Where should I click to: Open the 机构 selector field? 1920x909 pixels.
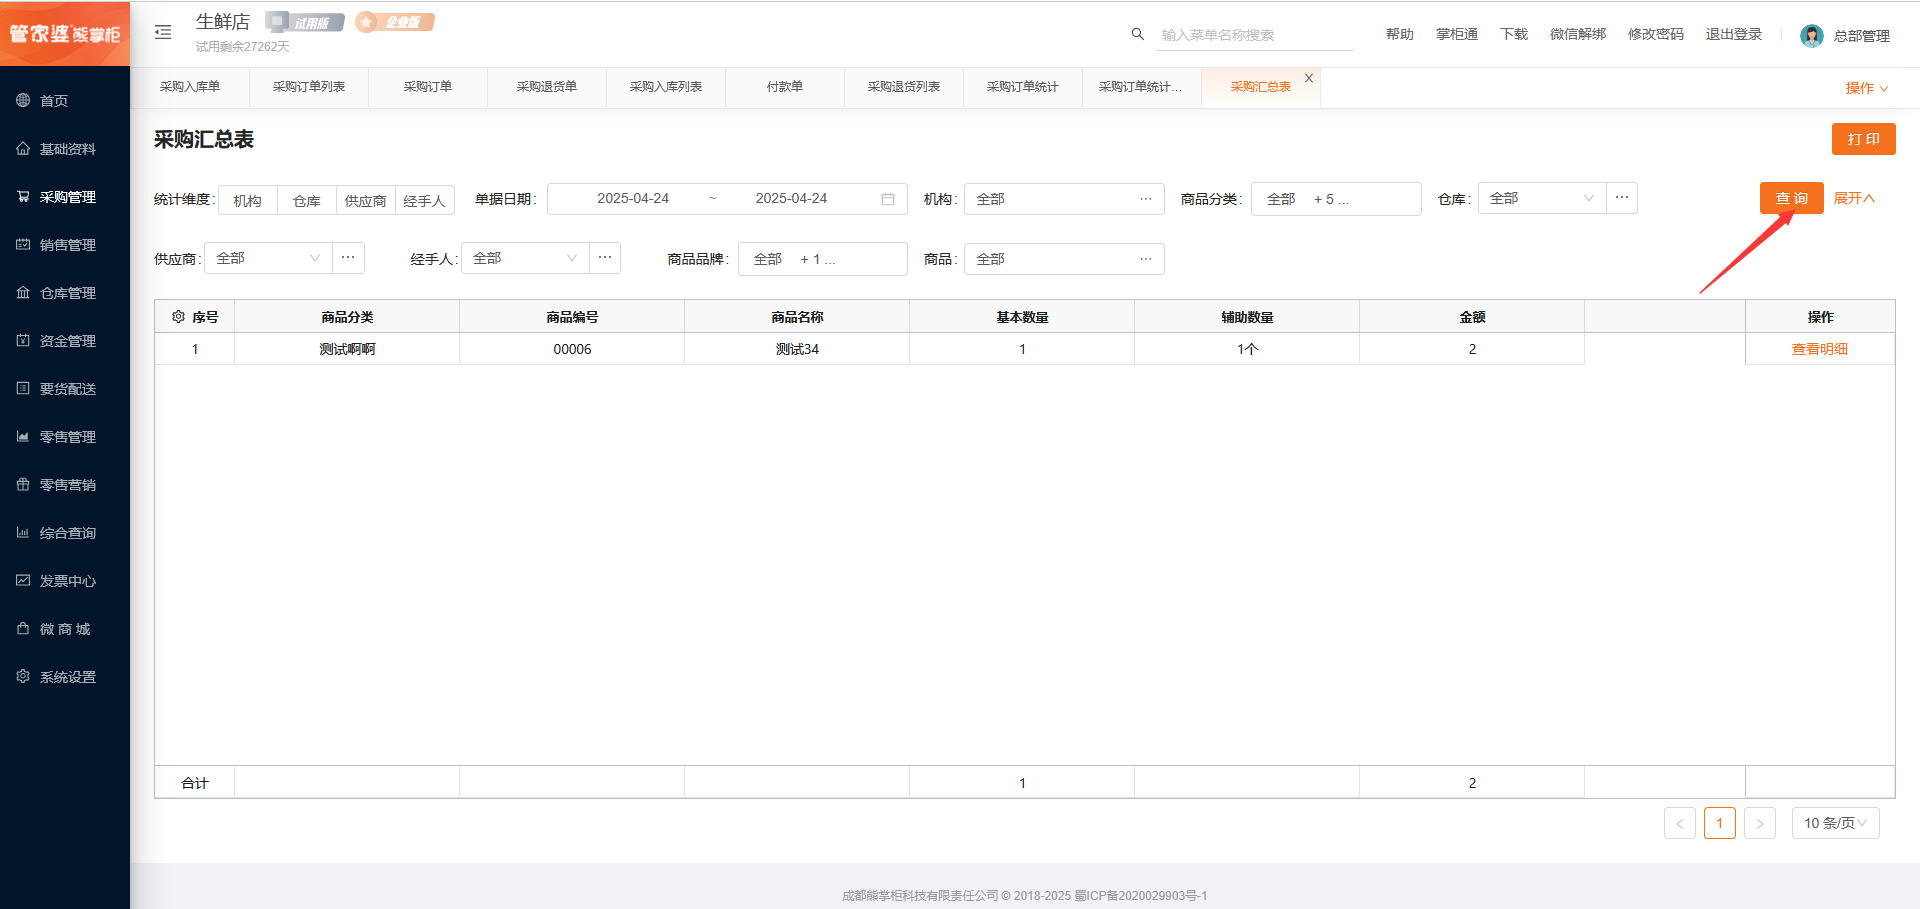(x=1064, y=199)
